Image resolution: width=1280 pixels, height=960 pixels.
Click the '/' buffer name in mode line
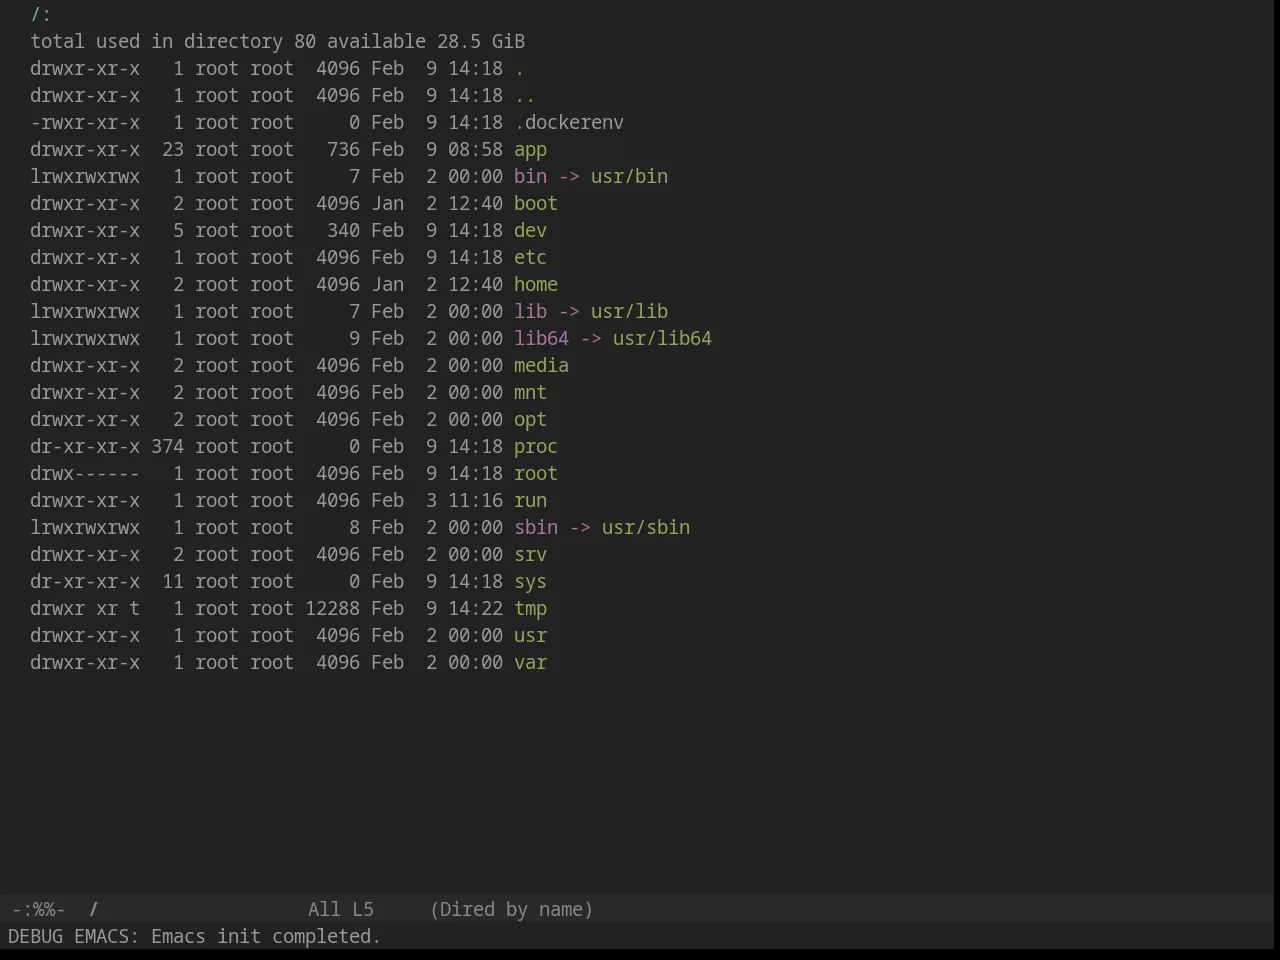(94, 910)
